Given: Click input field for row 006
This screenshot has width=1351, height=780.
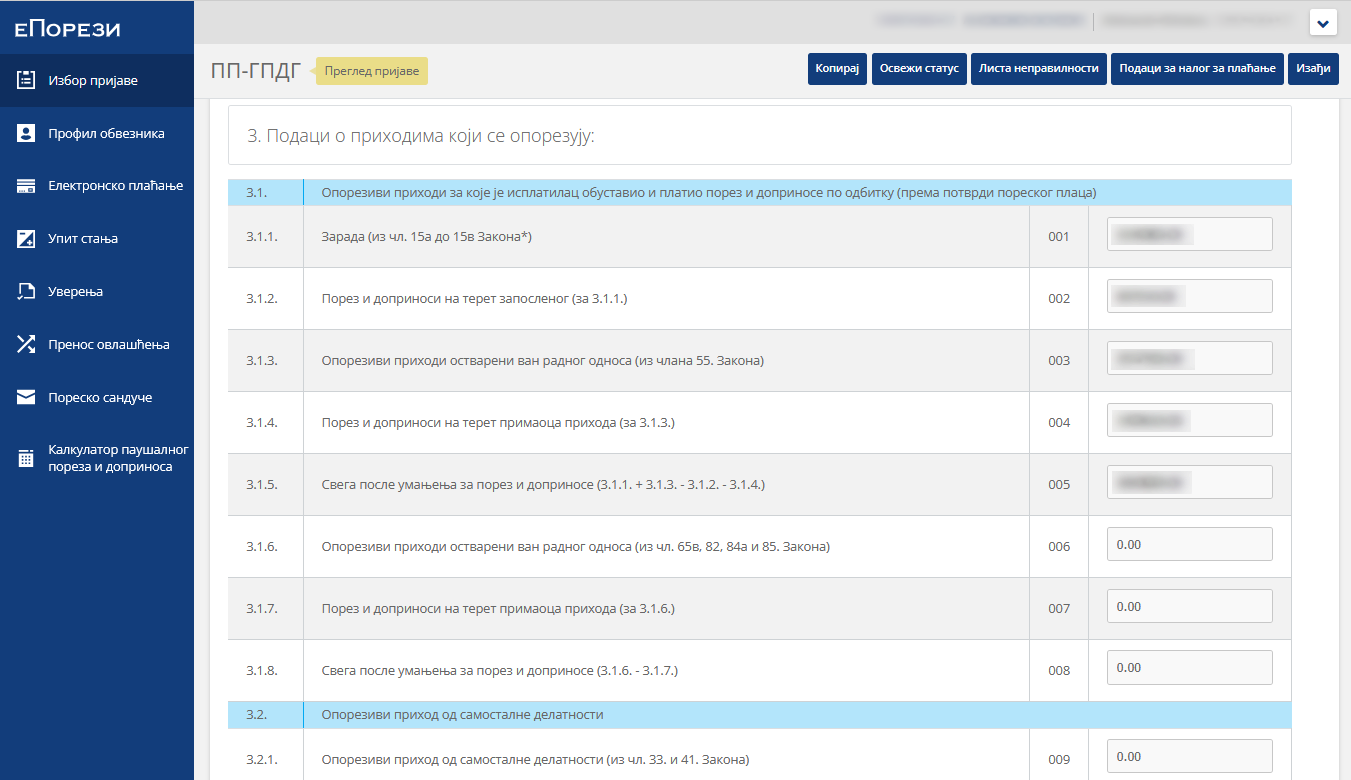Looking at the screenshot, I should point(1189,545).
